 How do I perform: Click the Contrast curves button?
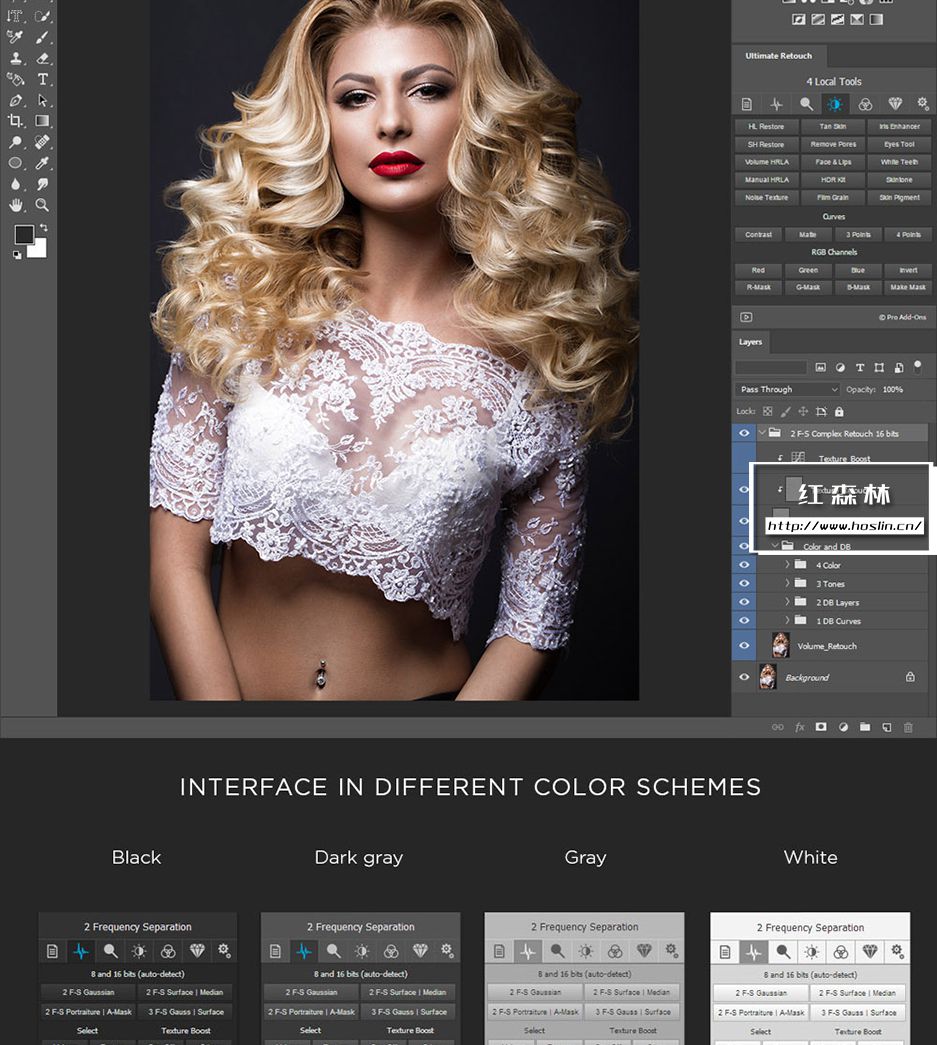click(758, 235)
